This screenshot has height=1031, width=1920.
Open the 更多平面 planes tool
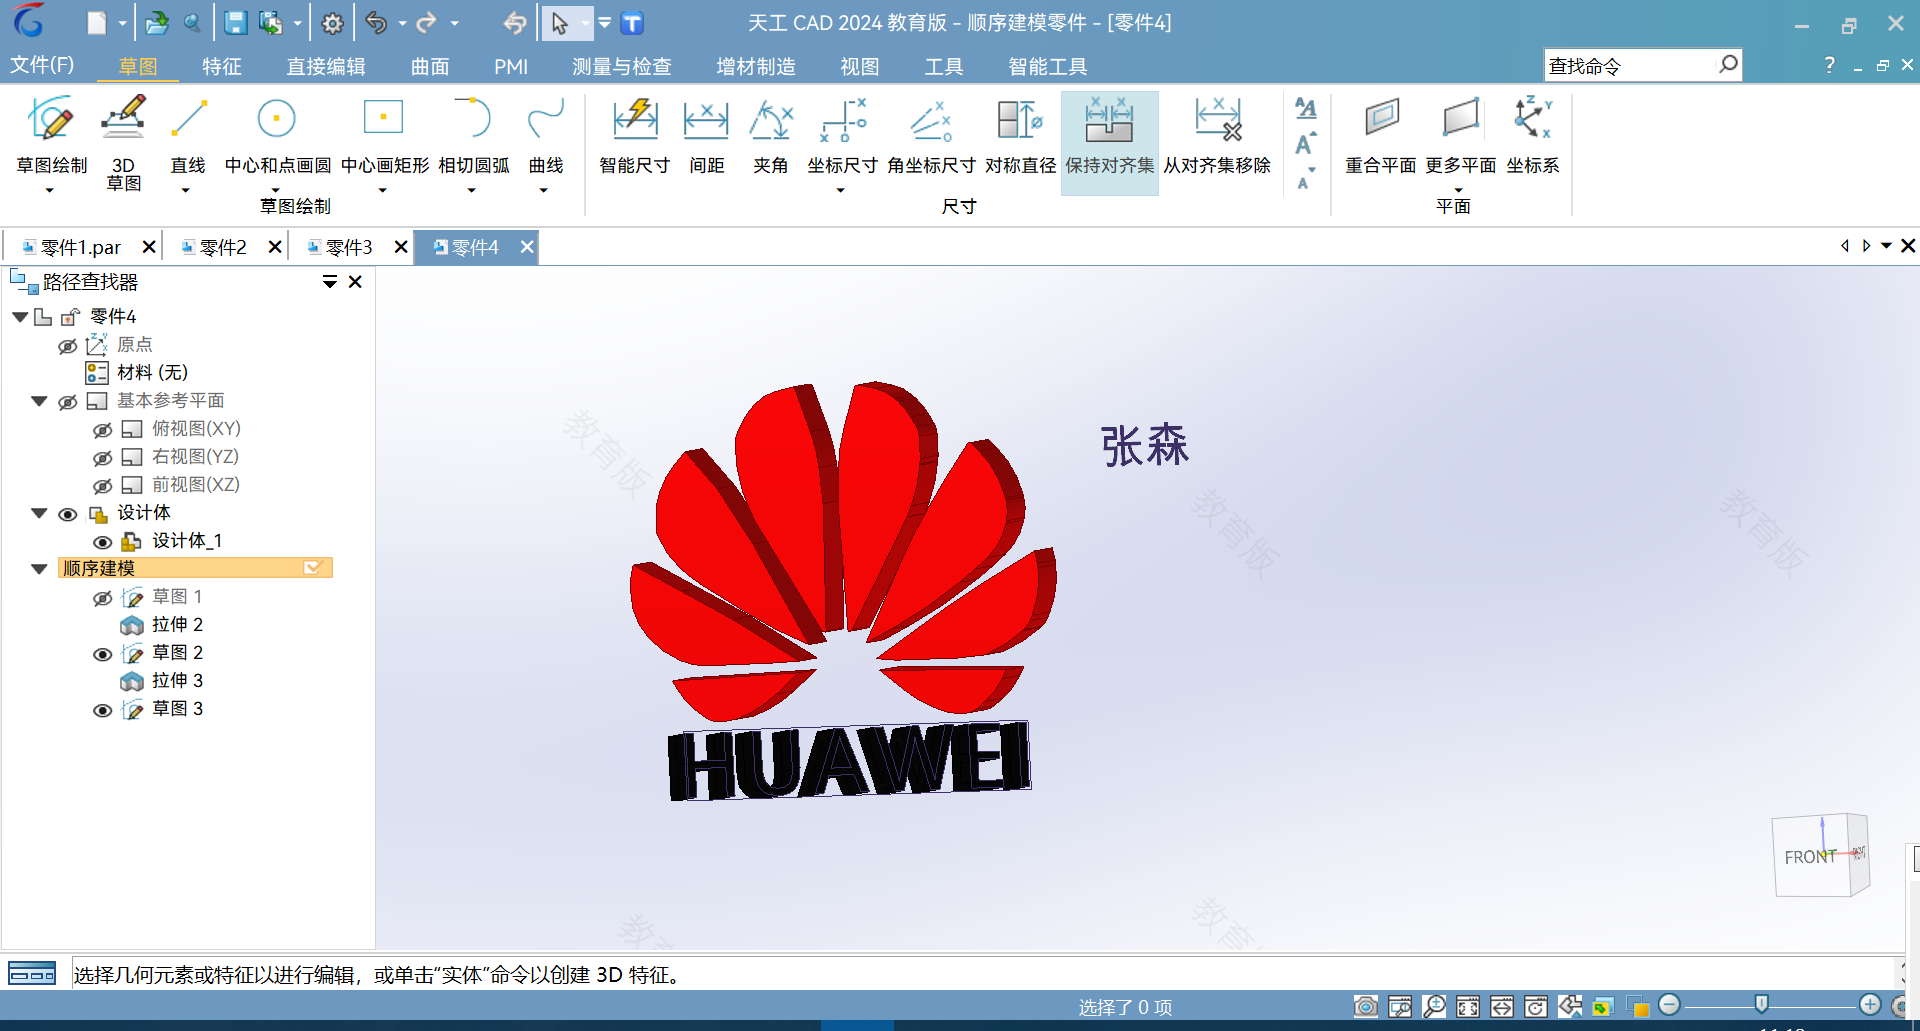pos(1460,136)
